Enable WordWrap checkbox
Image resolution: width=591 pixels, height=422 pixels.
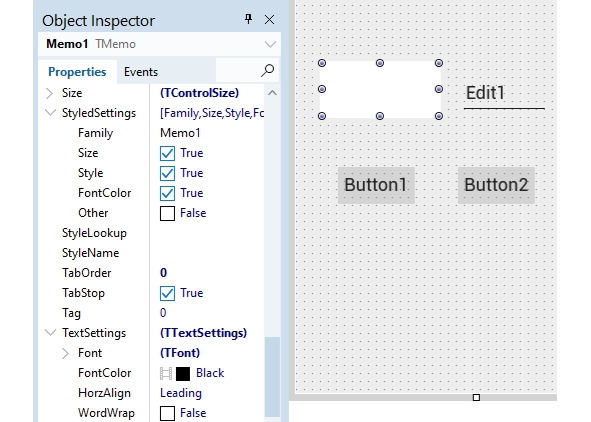point(167,413)
